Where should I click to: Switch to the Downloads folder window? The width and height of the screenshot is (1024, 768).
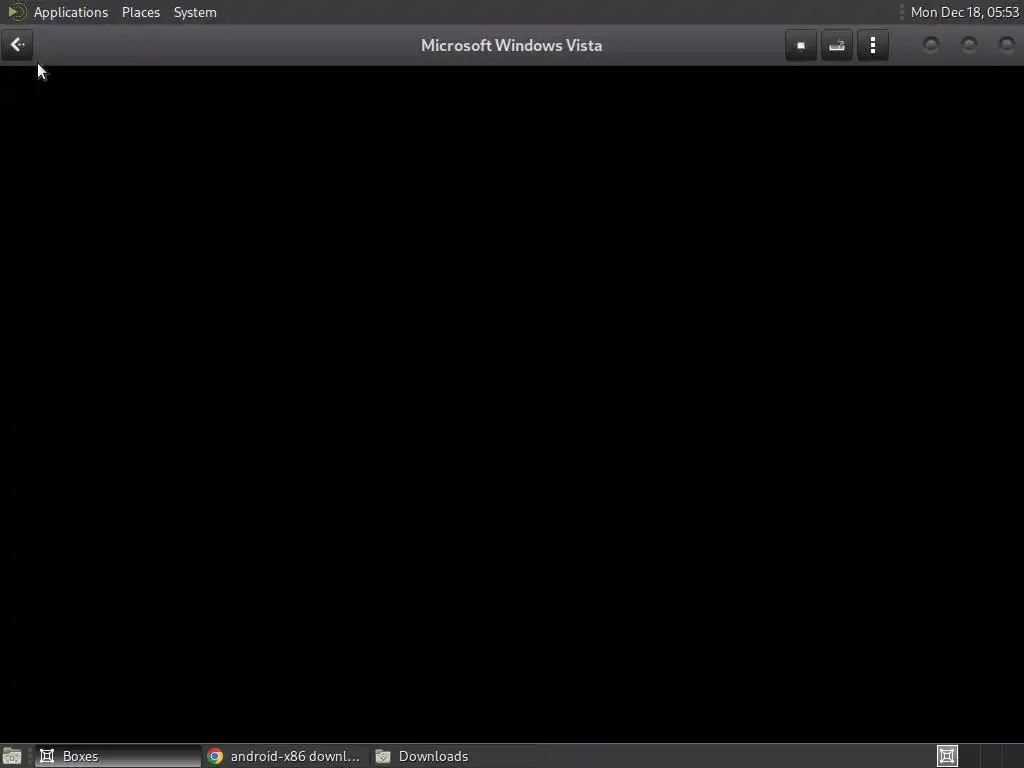click(x=454, y=756)
